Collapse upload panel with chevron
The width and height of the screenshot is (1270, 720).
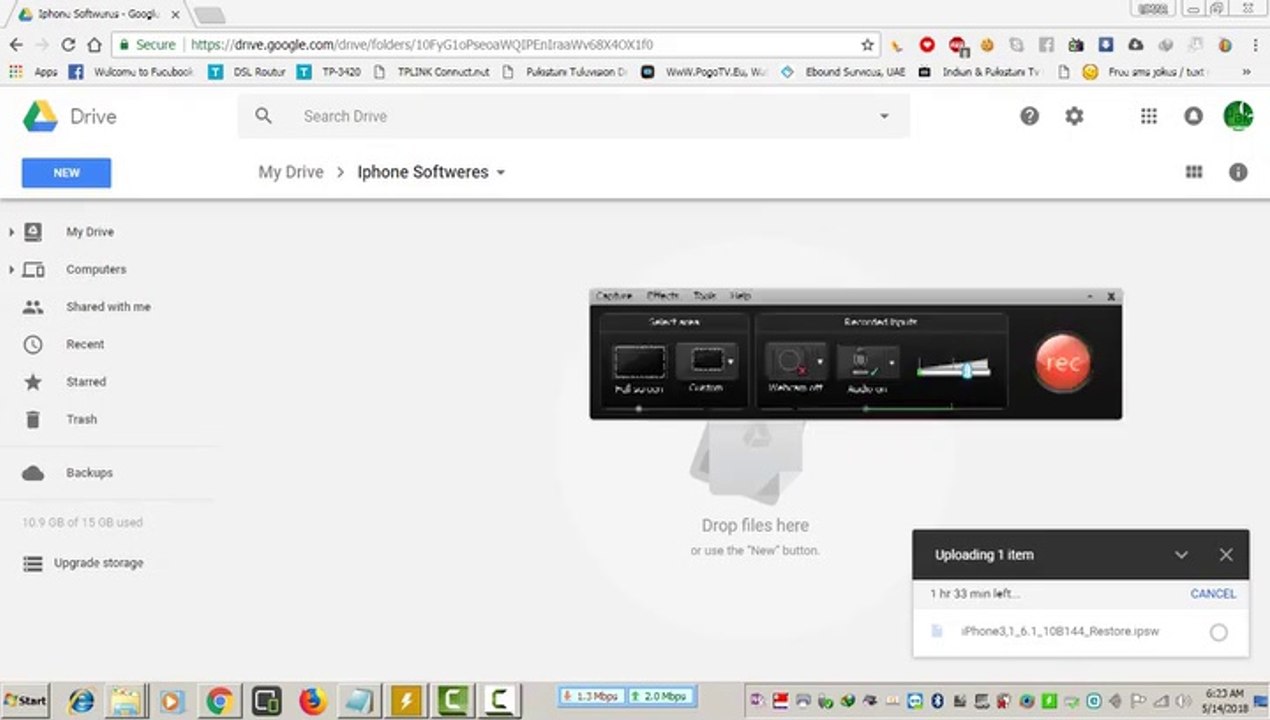pyautogui.click(x=1181, y=555)
